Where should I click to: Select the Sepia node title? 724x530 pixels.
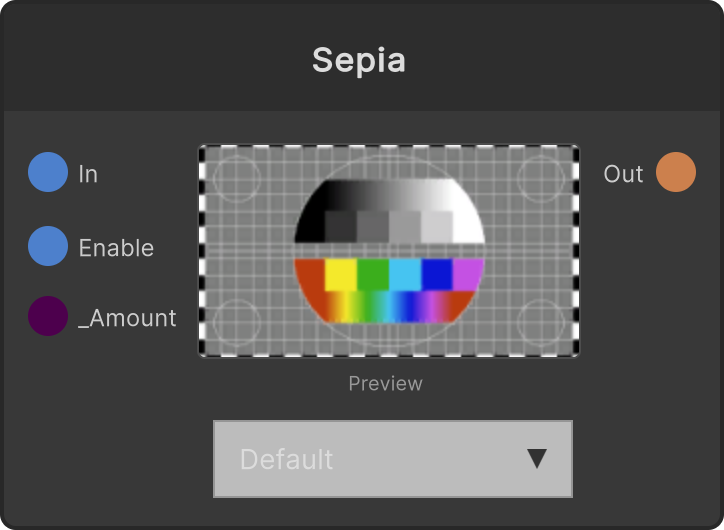click(x=359, y=60)
